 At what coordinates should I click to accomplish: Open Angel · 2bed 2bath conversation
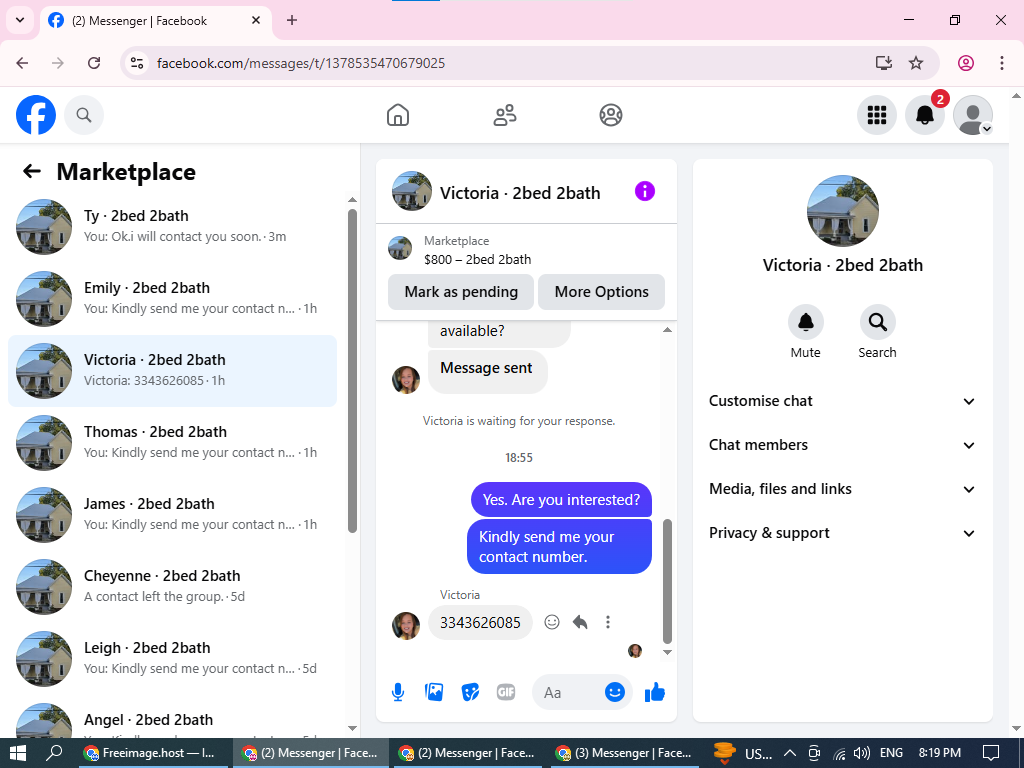[172, 720]
